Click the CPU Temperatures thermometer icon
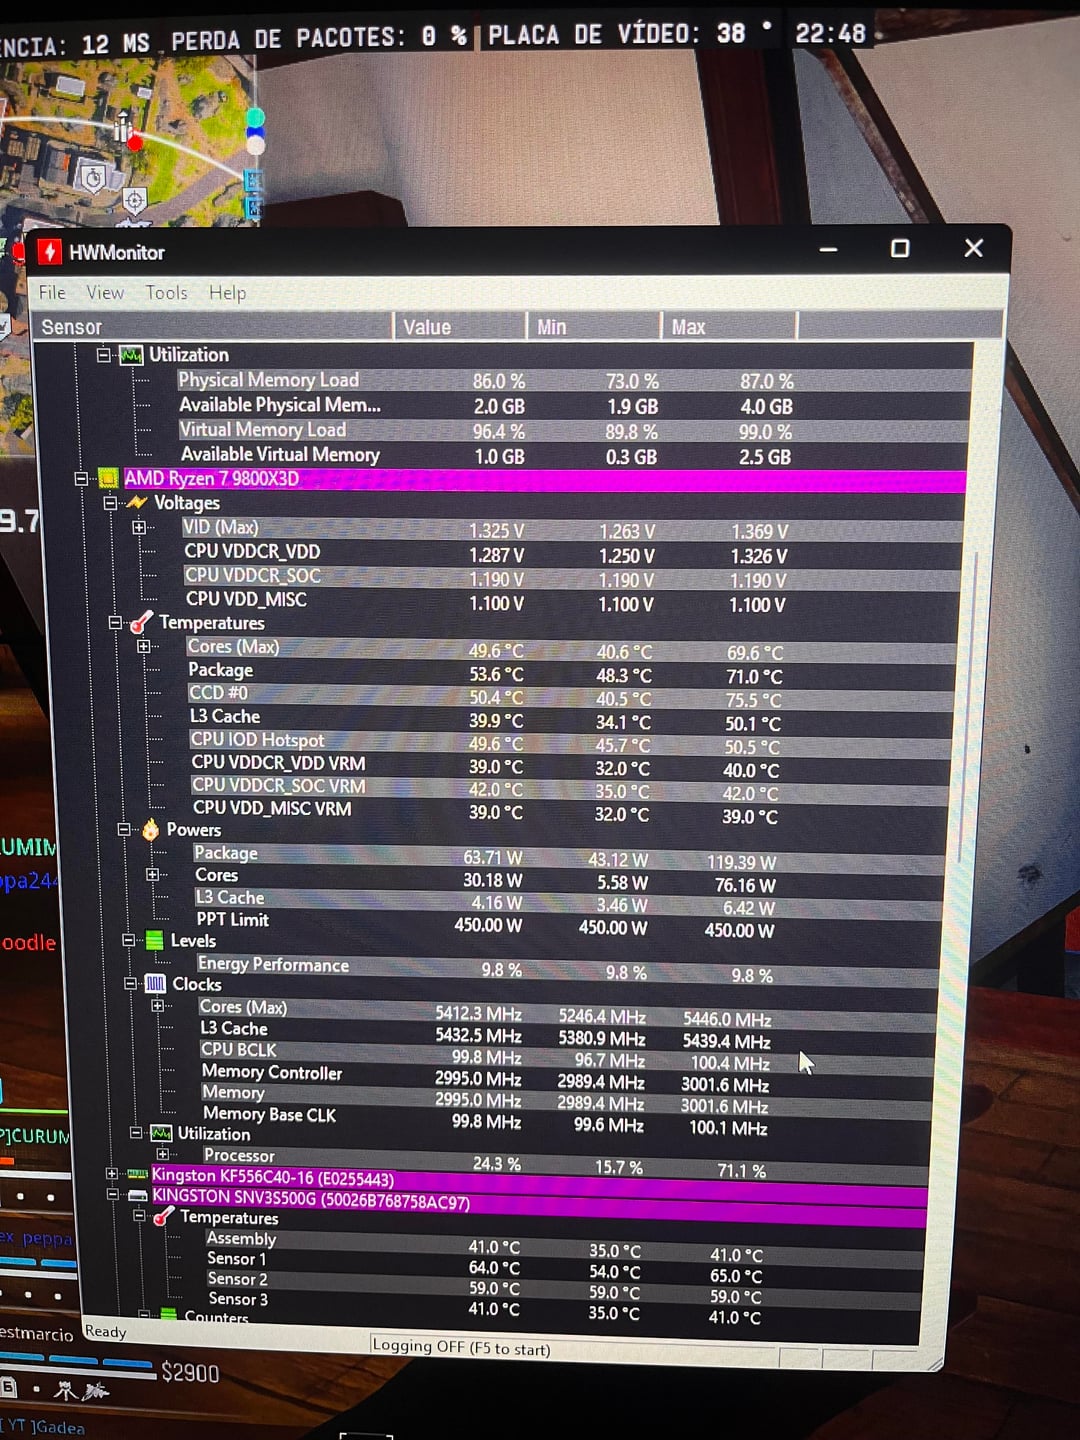 pos(142,622)
